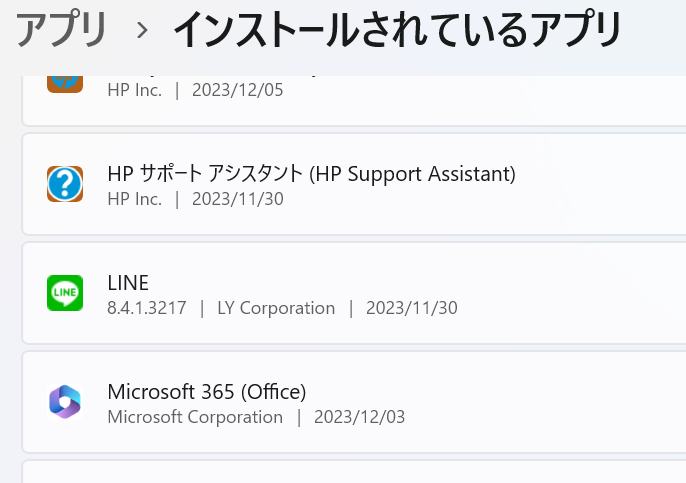
Task: Click the green LINE app icon
Action: (x=65, y=293)
